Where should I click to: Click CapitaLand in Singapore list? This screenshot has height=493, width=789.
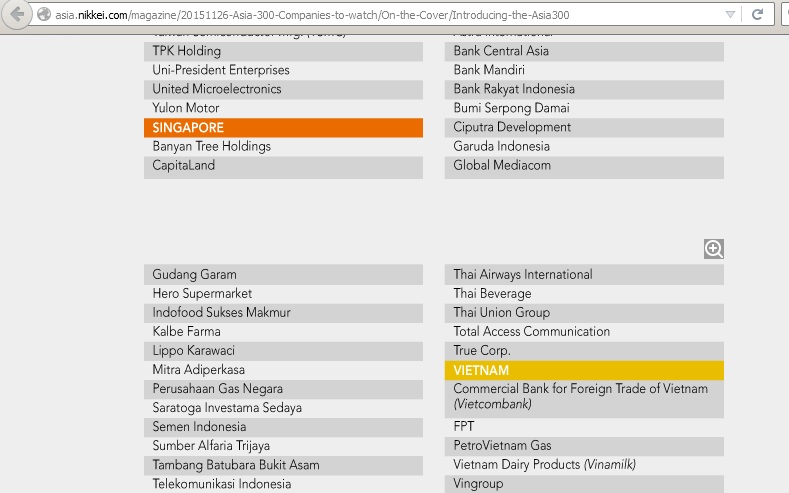[x=184, y=166]
